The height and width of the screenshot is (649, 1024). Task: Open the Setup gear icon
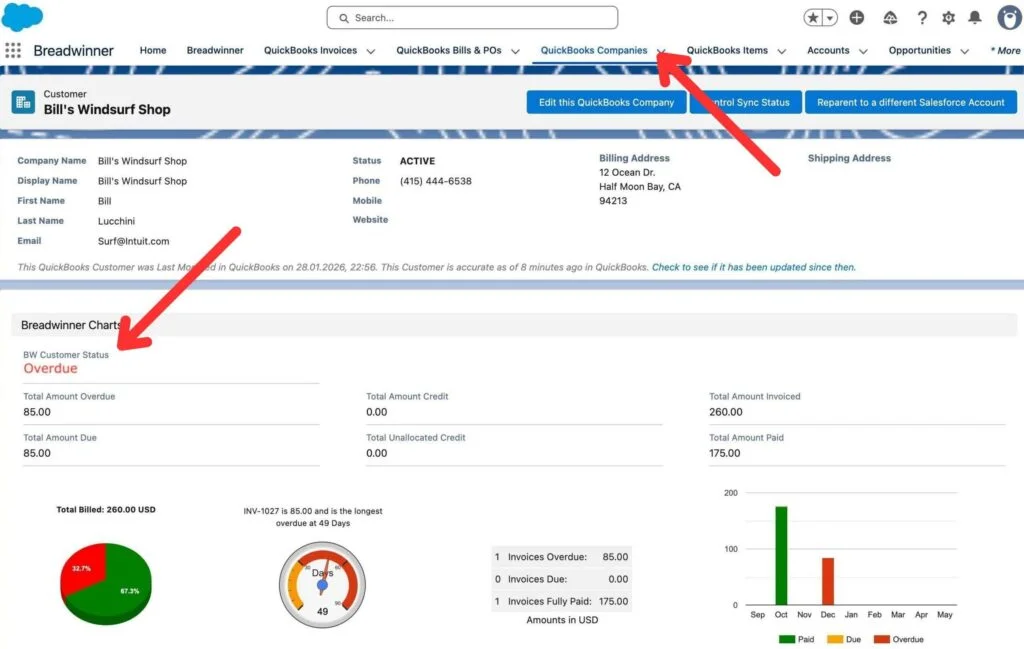point(948,18)
